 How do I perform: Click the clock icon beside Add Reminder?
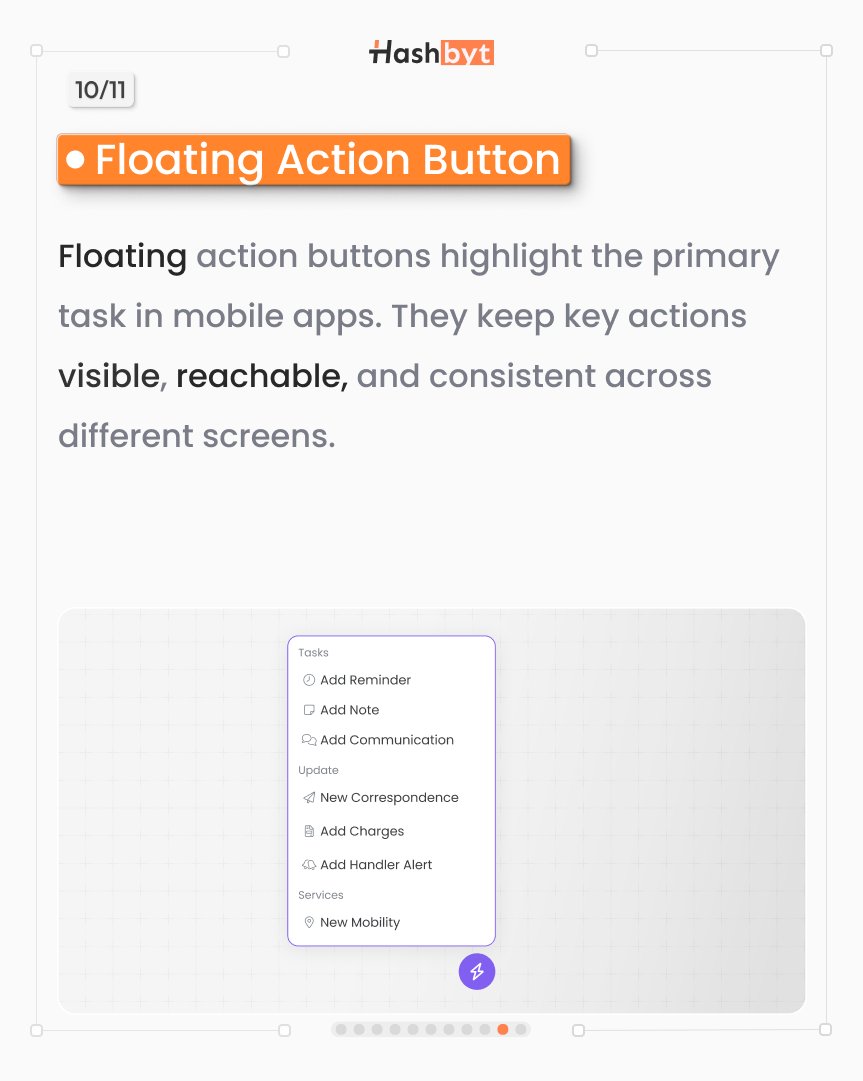(x=309, y=680)
